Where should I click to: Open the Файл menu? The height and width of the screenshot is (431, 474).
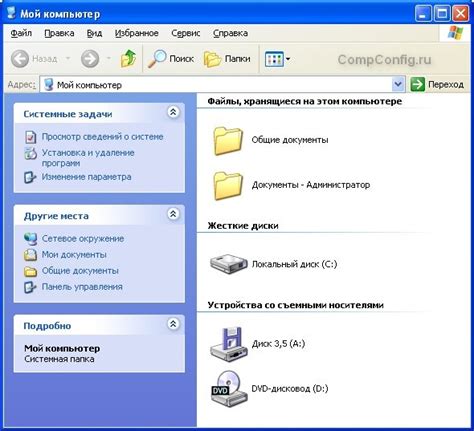[21, 33]
